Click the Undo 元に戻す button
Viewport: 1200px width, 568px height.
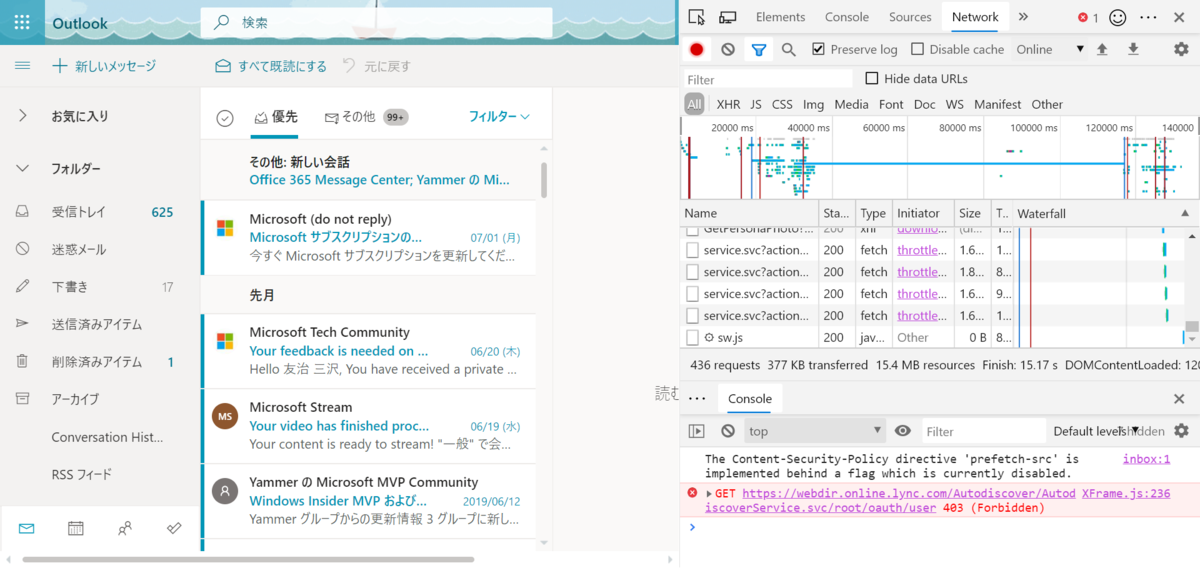tap(376, 66)
